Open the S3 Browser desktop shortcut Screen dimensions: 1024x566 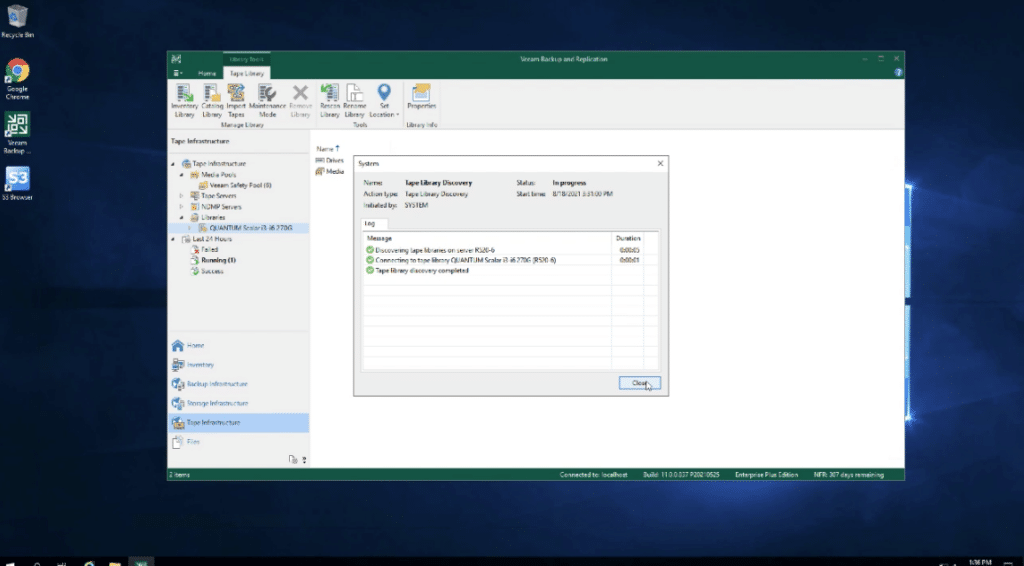pyautogui.click(x=18, y=183)
